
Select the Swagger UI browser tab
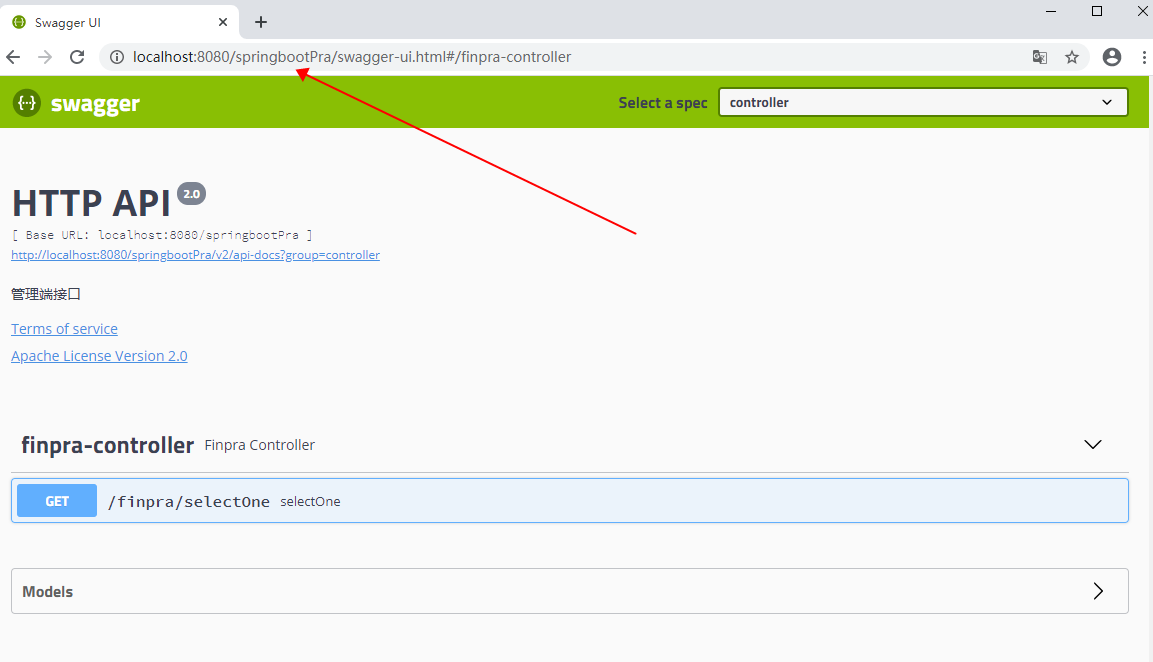120,22
